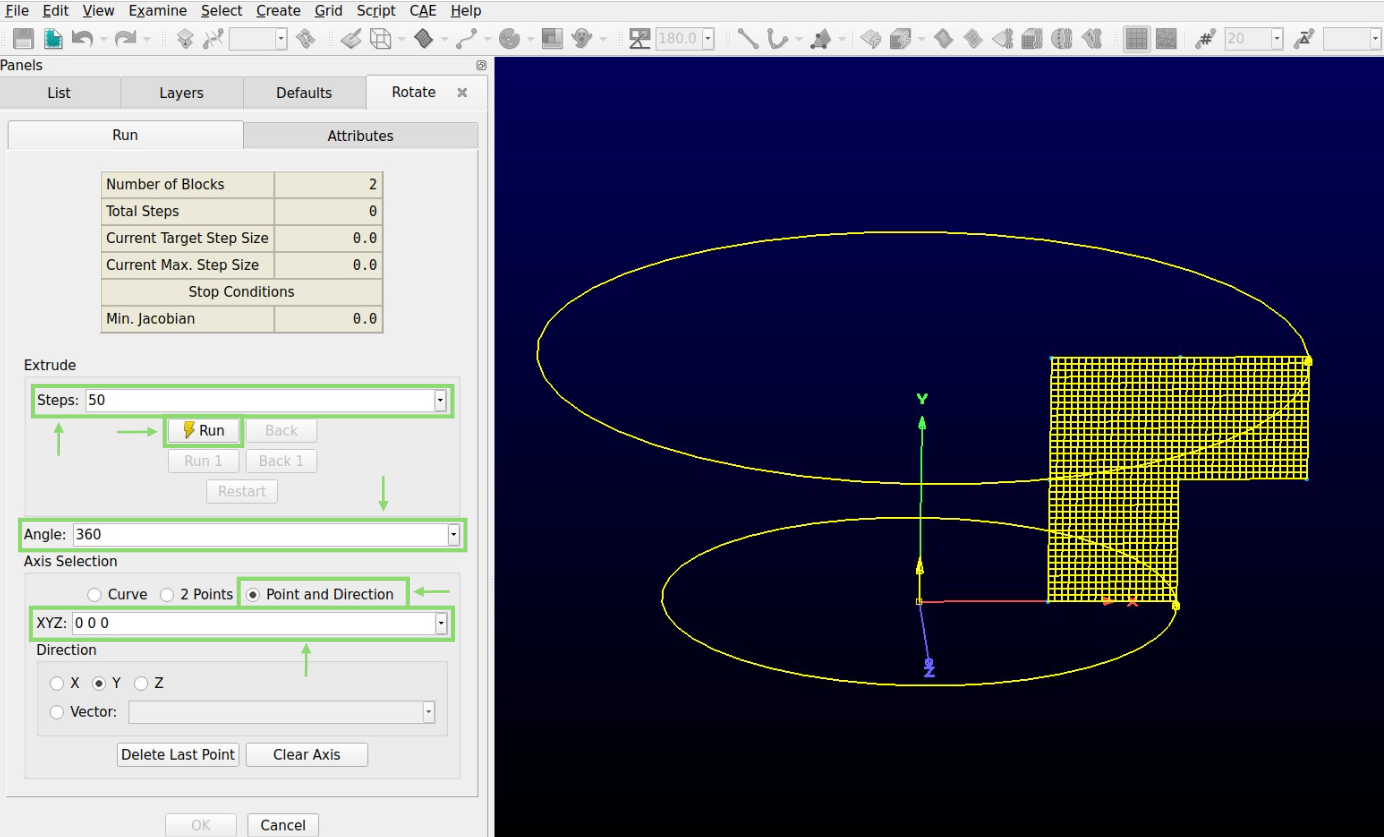Open the Vector field dropdown arrow
Screen dimensions: 1384x837
click(429, 712)
